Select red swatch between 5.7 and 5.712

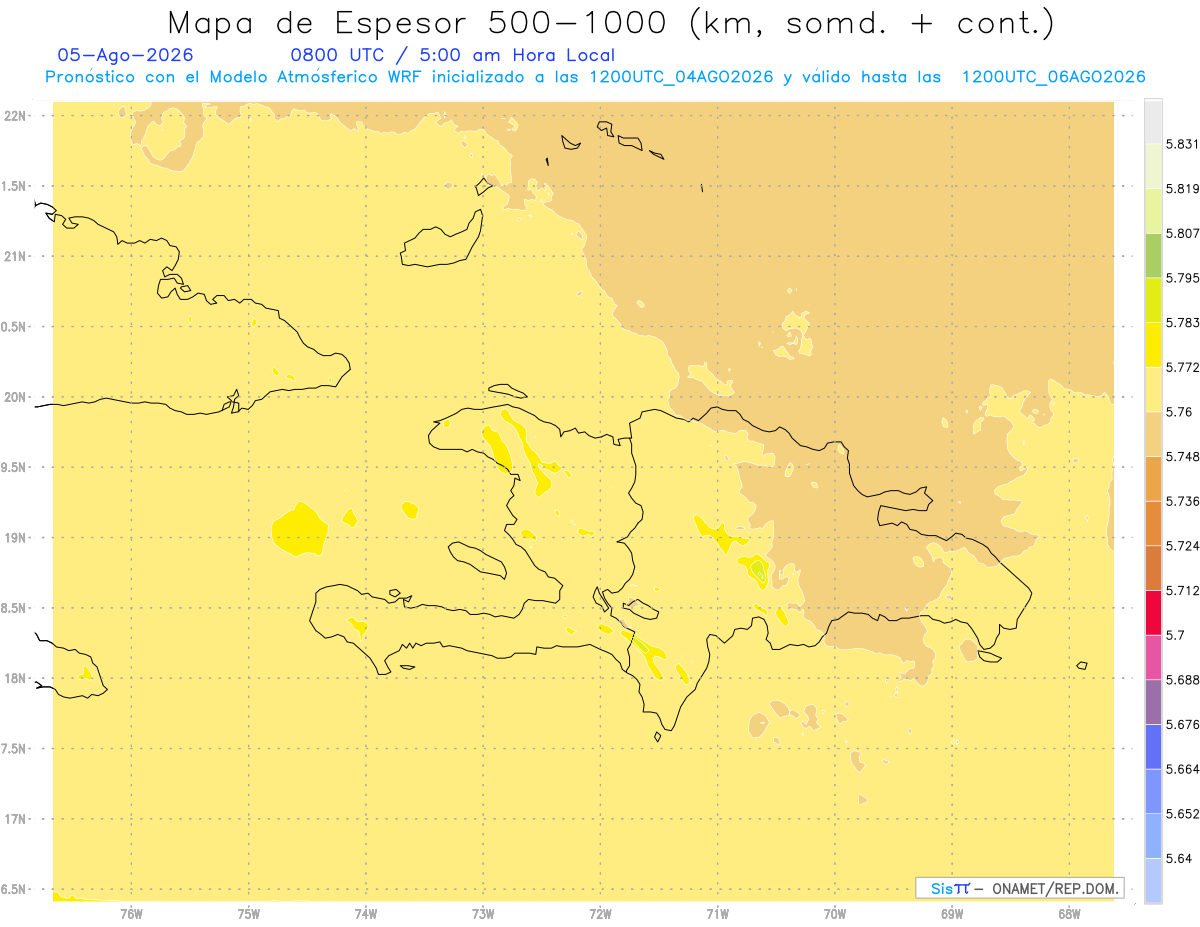1153,613
